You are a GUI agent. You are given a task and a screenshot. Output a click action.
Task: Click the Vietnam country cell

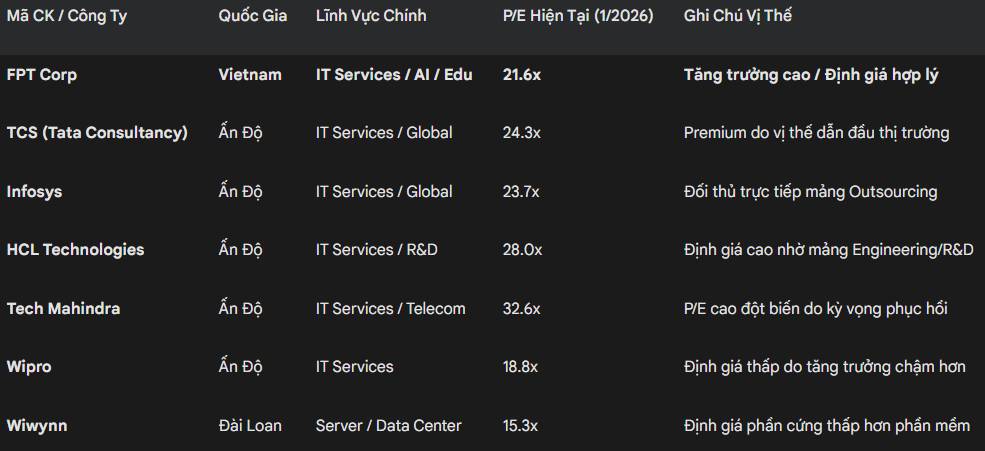click(250, 75)
